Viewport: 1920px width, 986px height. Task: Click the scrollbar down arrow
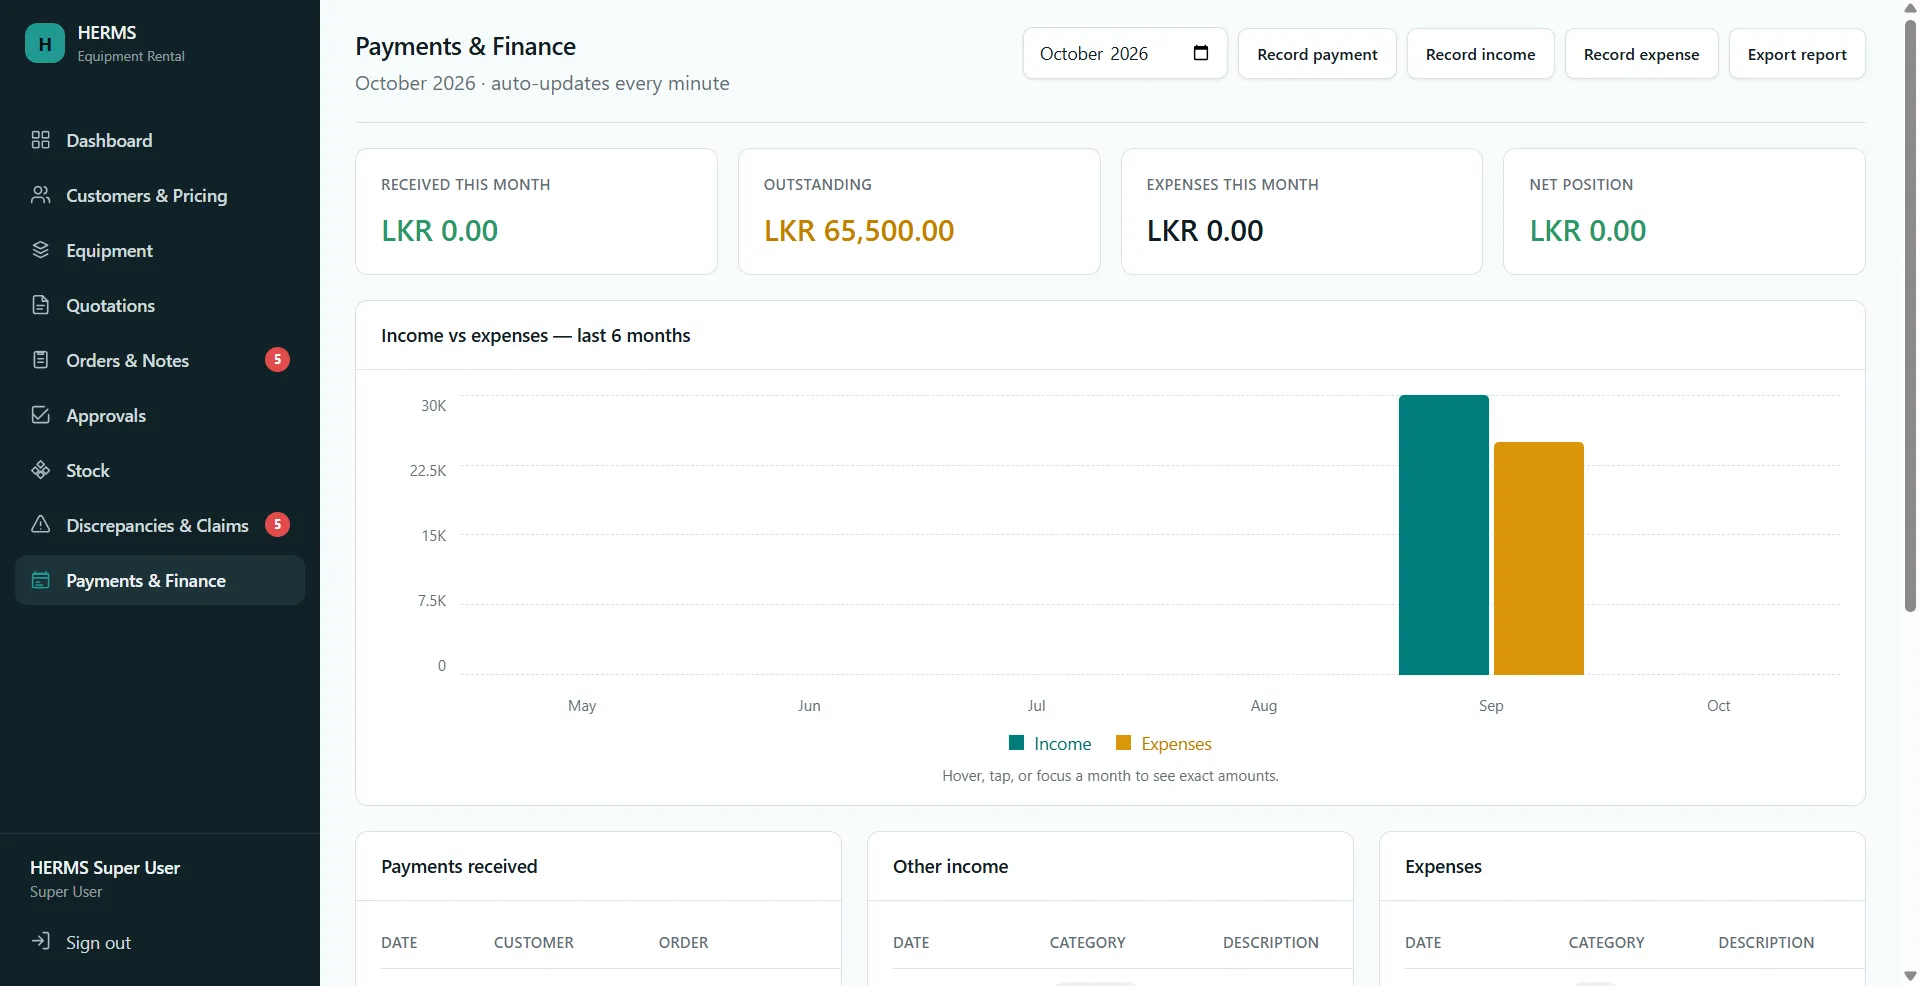[1910, 976]
